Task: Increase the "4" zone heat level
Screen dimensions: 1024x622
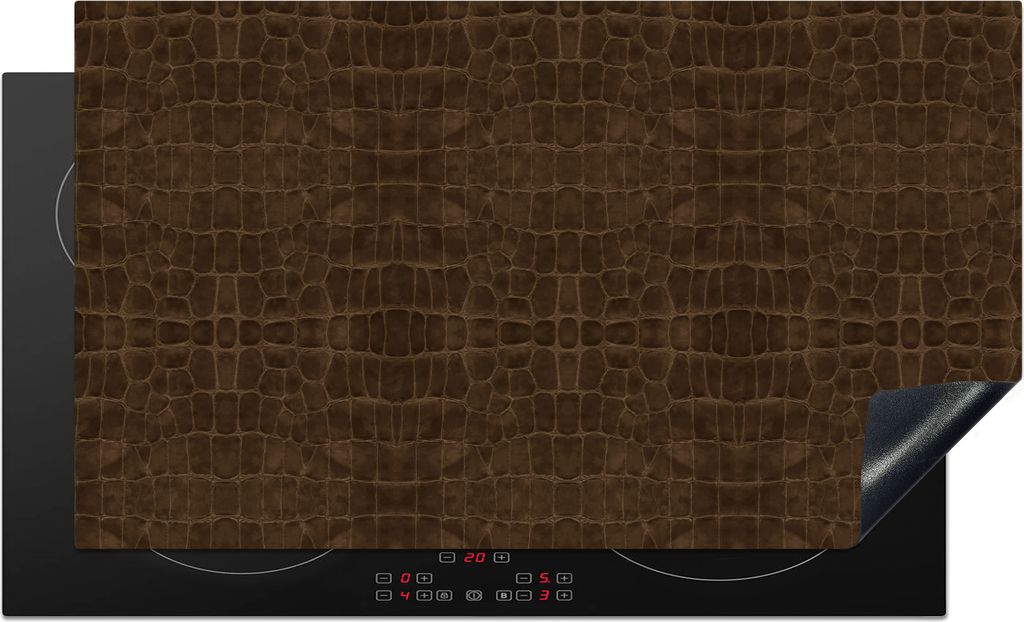Action: pos(423,595)
